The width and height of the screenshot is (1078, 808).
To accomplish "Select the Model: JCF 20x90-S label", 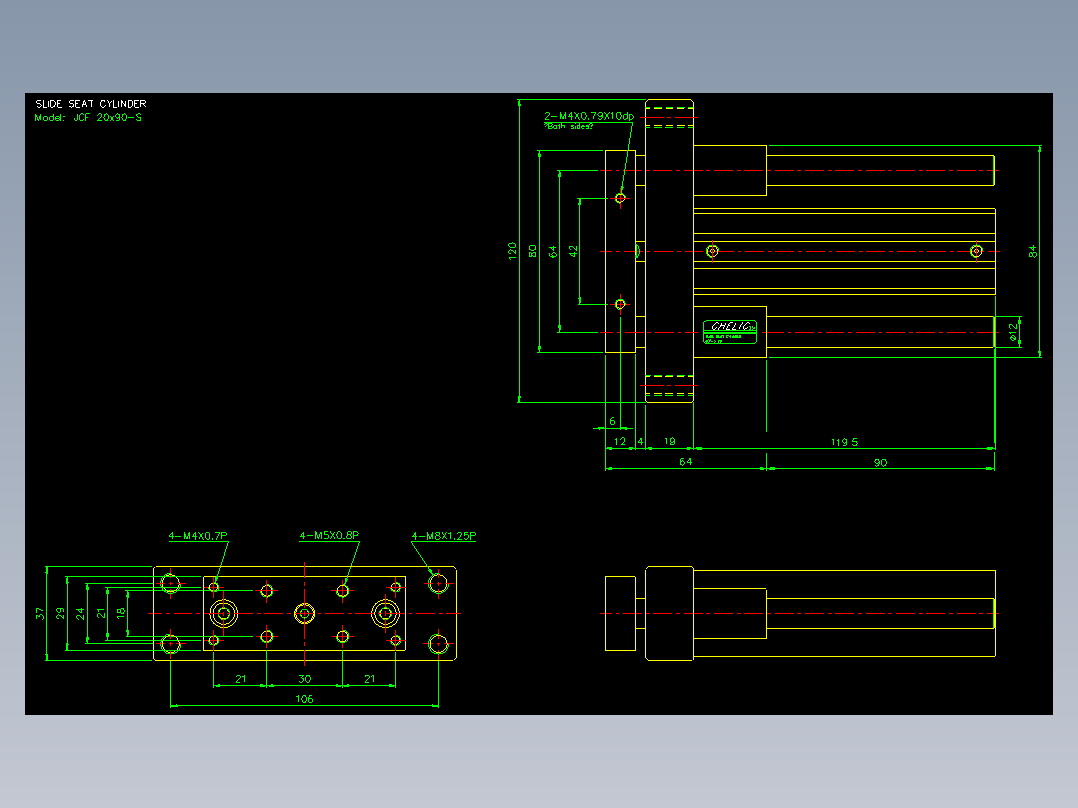I will [x=88, y=118].
